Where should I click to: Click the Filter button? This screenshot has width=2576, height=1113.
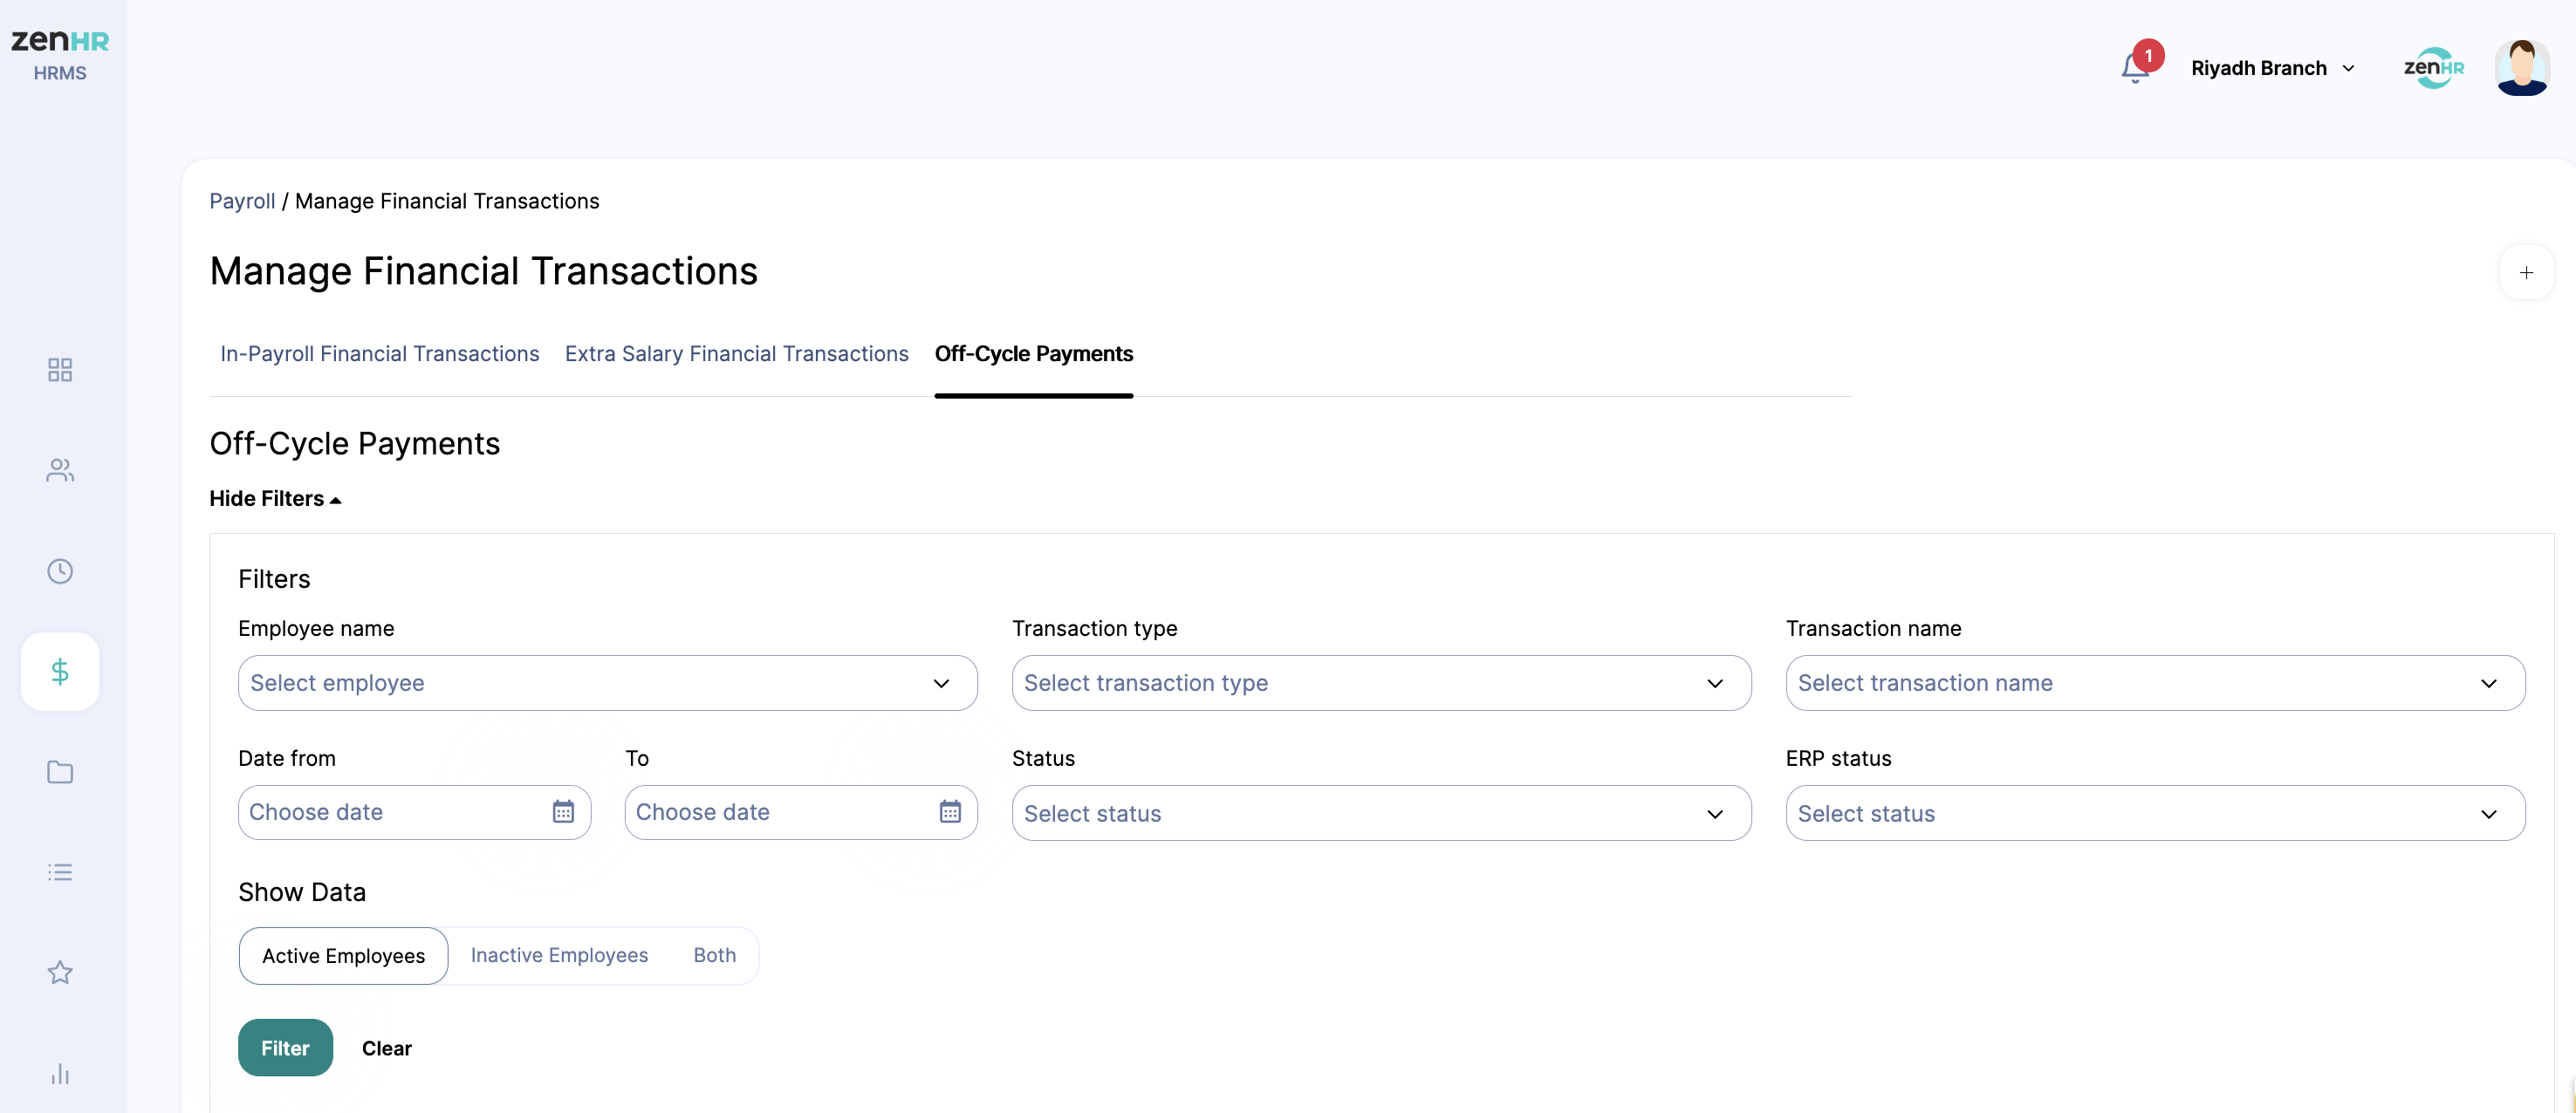[285, 1048]
